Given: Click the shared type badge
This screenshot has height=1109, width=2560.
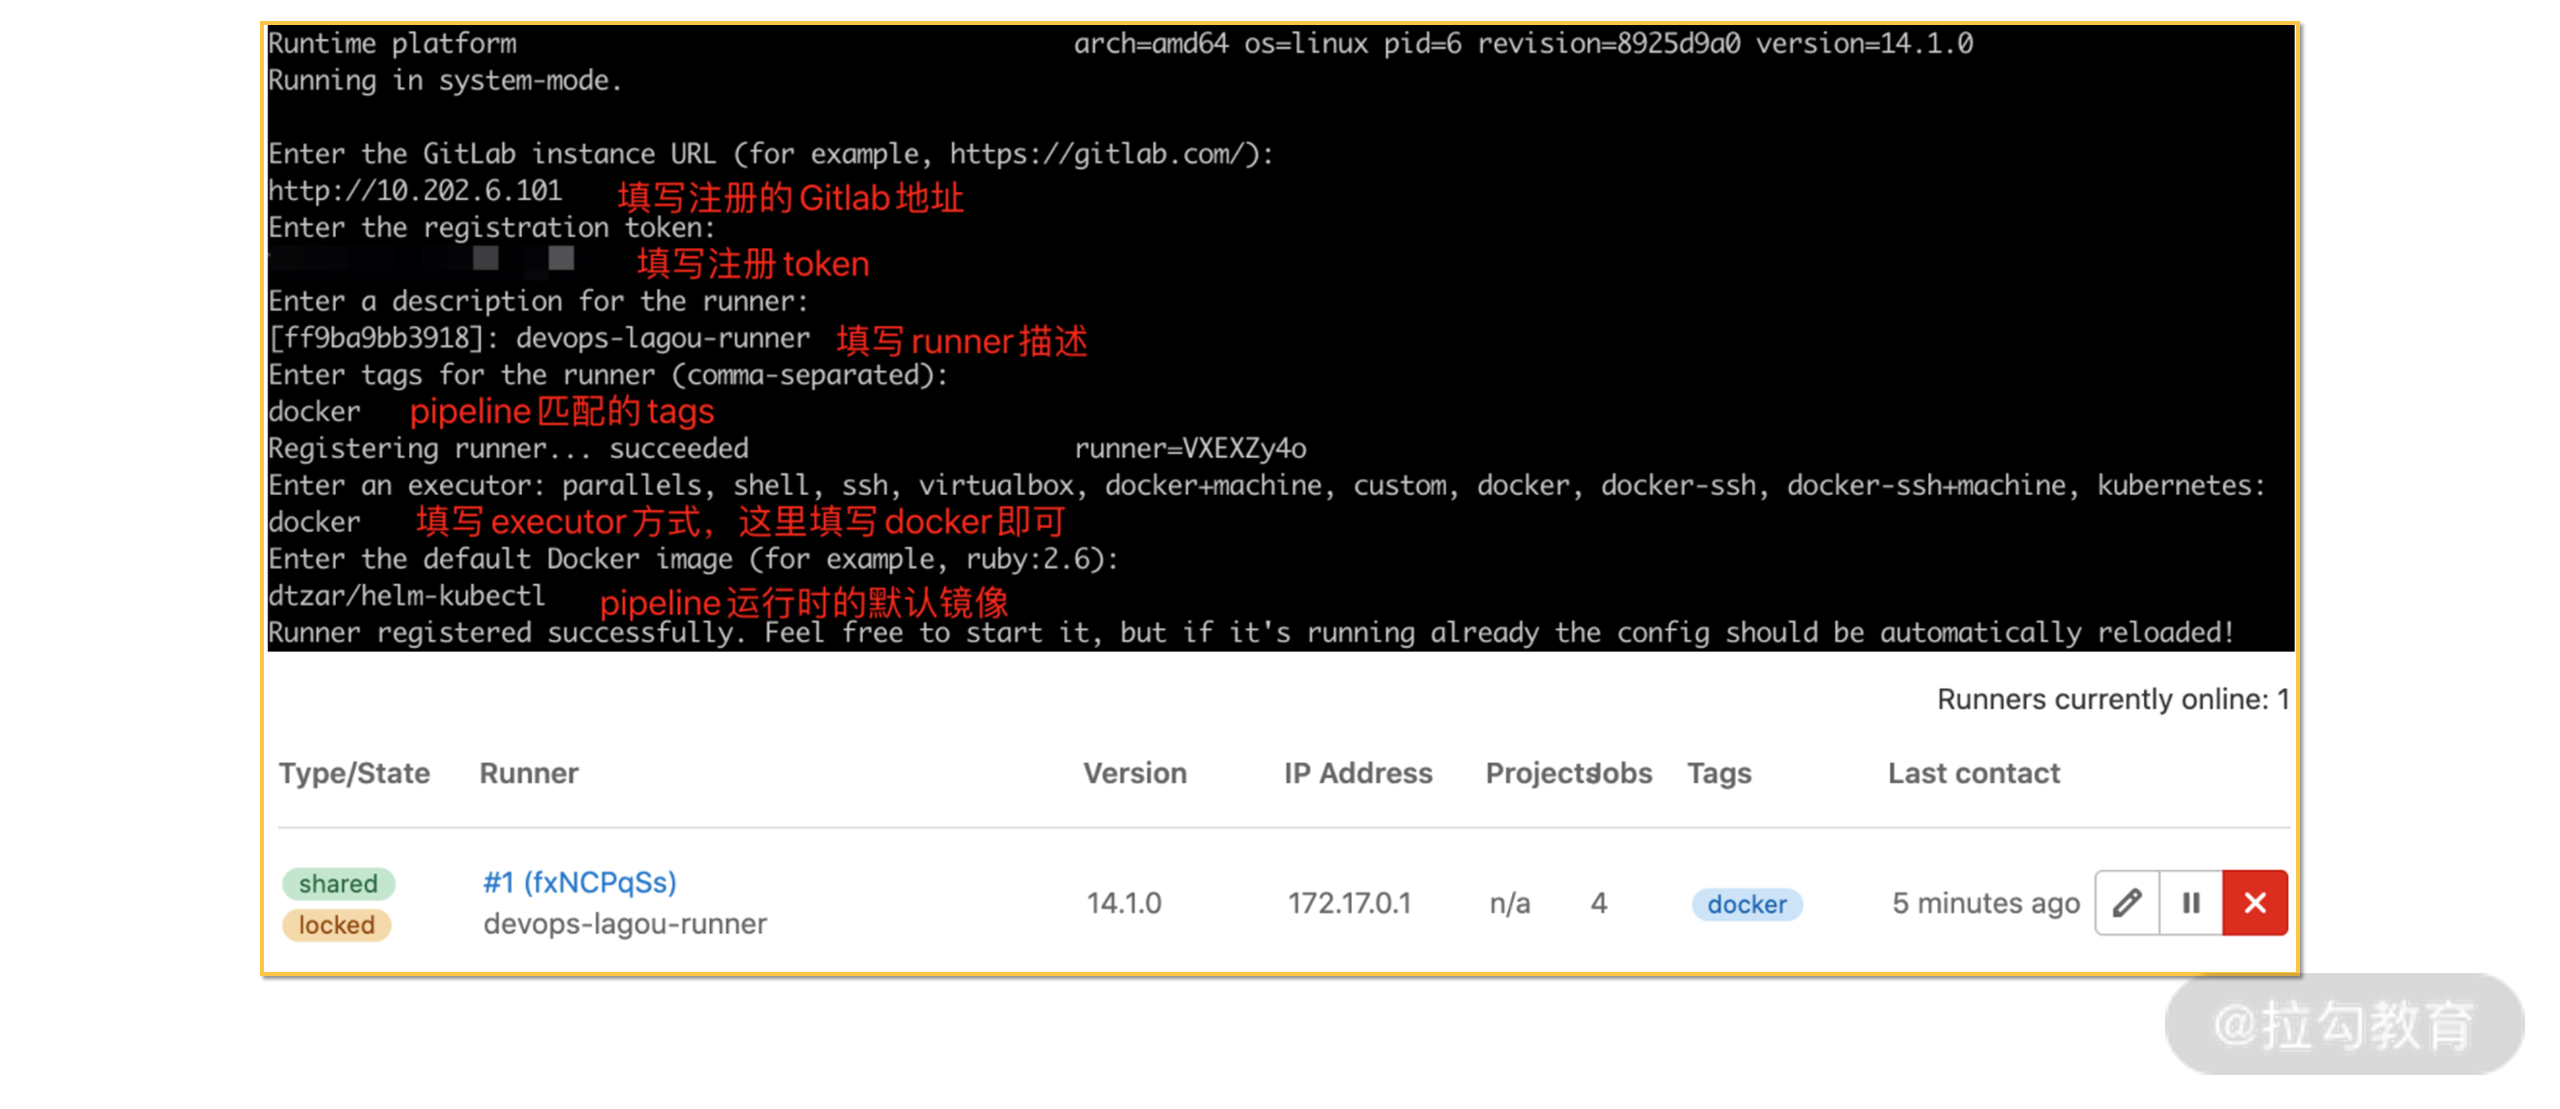Looking at the screenshot, I should click(338, 883).
